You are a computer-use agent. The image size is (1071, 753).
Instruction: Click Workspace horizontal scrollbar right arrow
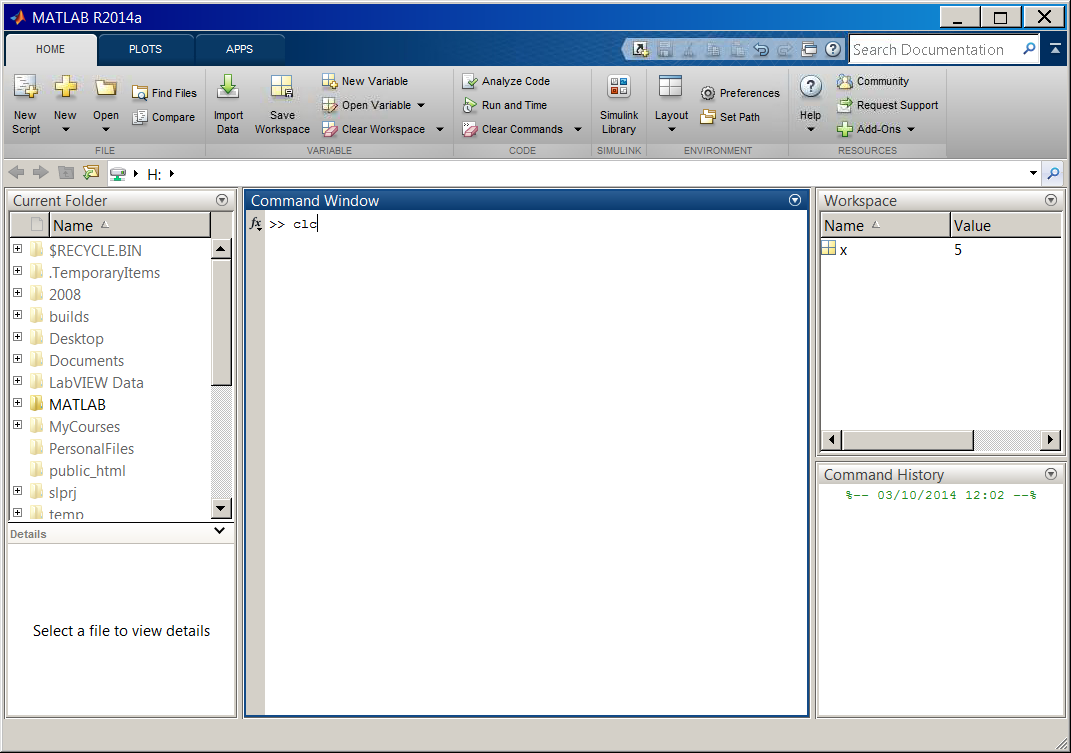pos(1051,439)
